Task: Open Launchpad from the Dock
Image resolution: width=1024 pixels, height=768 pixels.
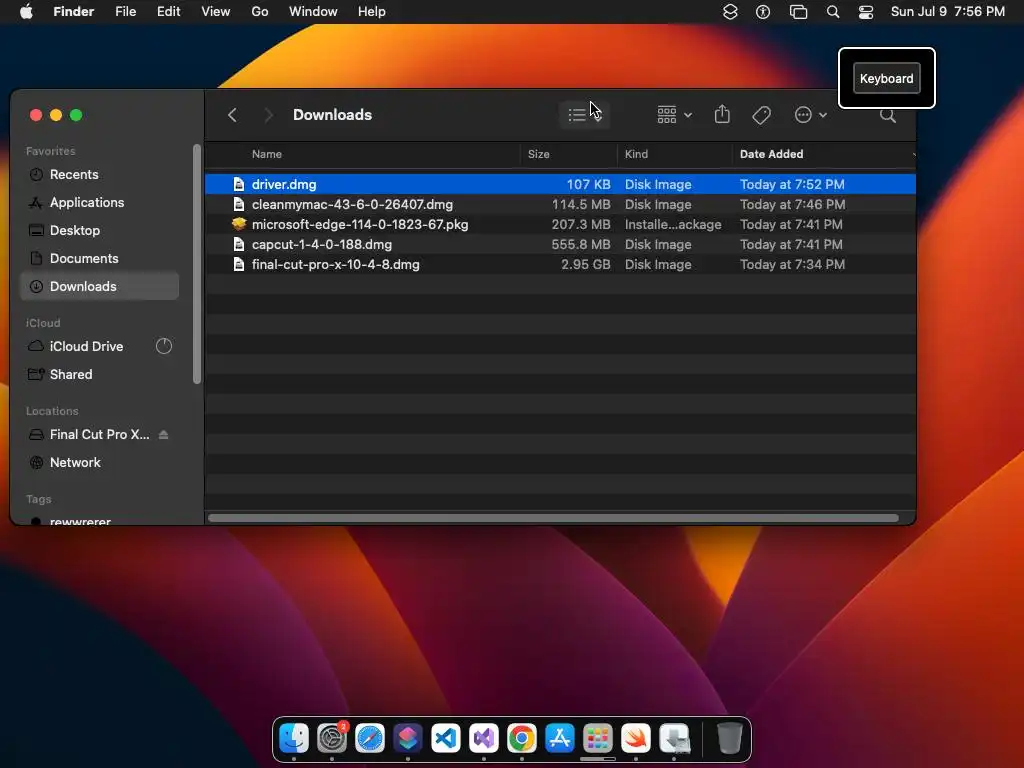Action: click(598, 739)
